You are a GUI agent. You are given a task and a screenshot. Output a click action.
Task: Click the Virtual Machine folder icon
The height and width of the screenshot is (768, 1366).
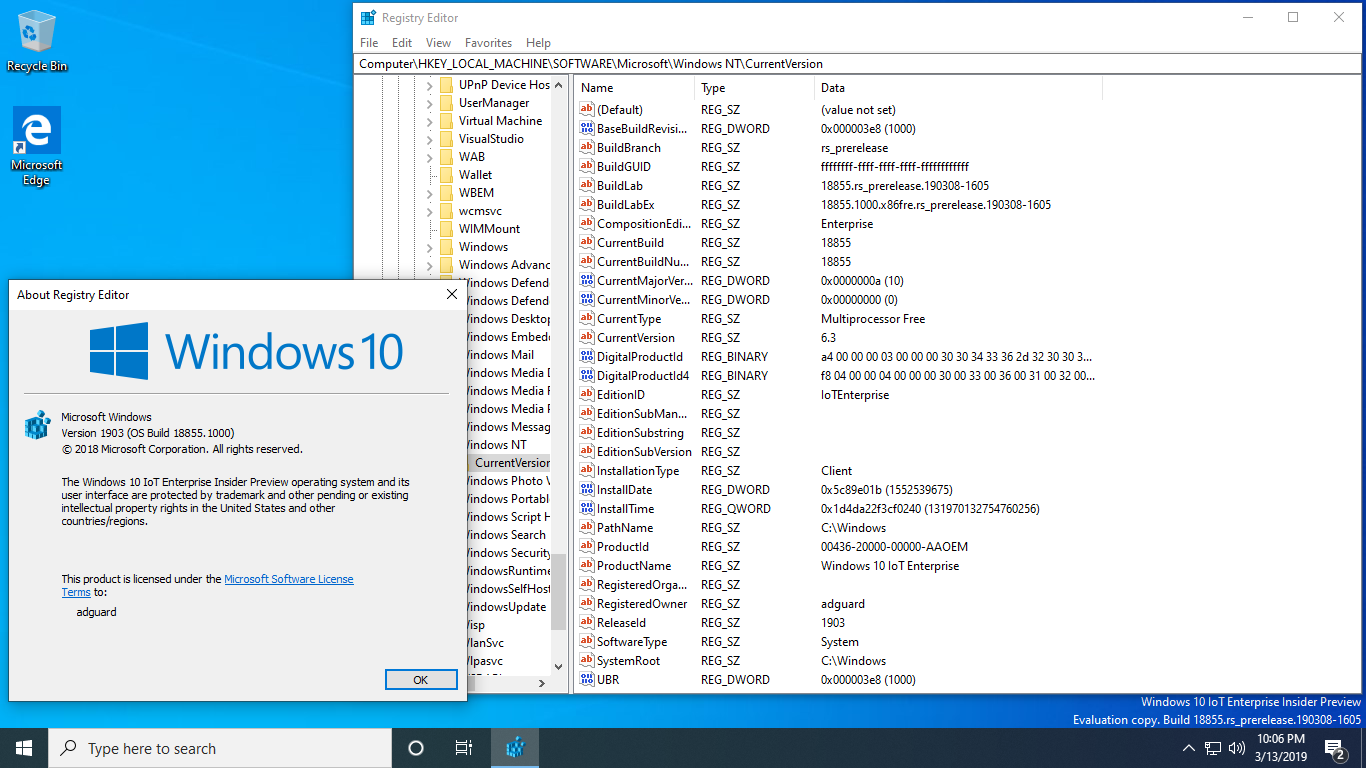(446, 121)
